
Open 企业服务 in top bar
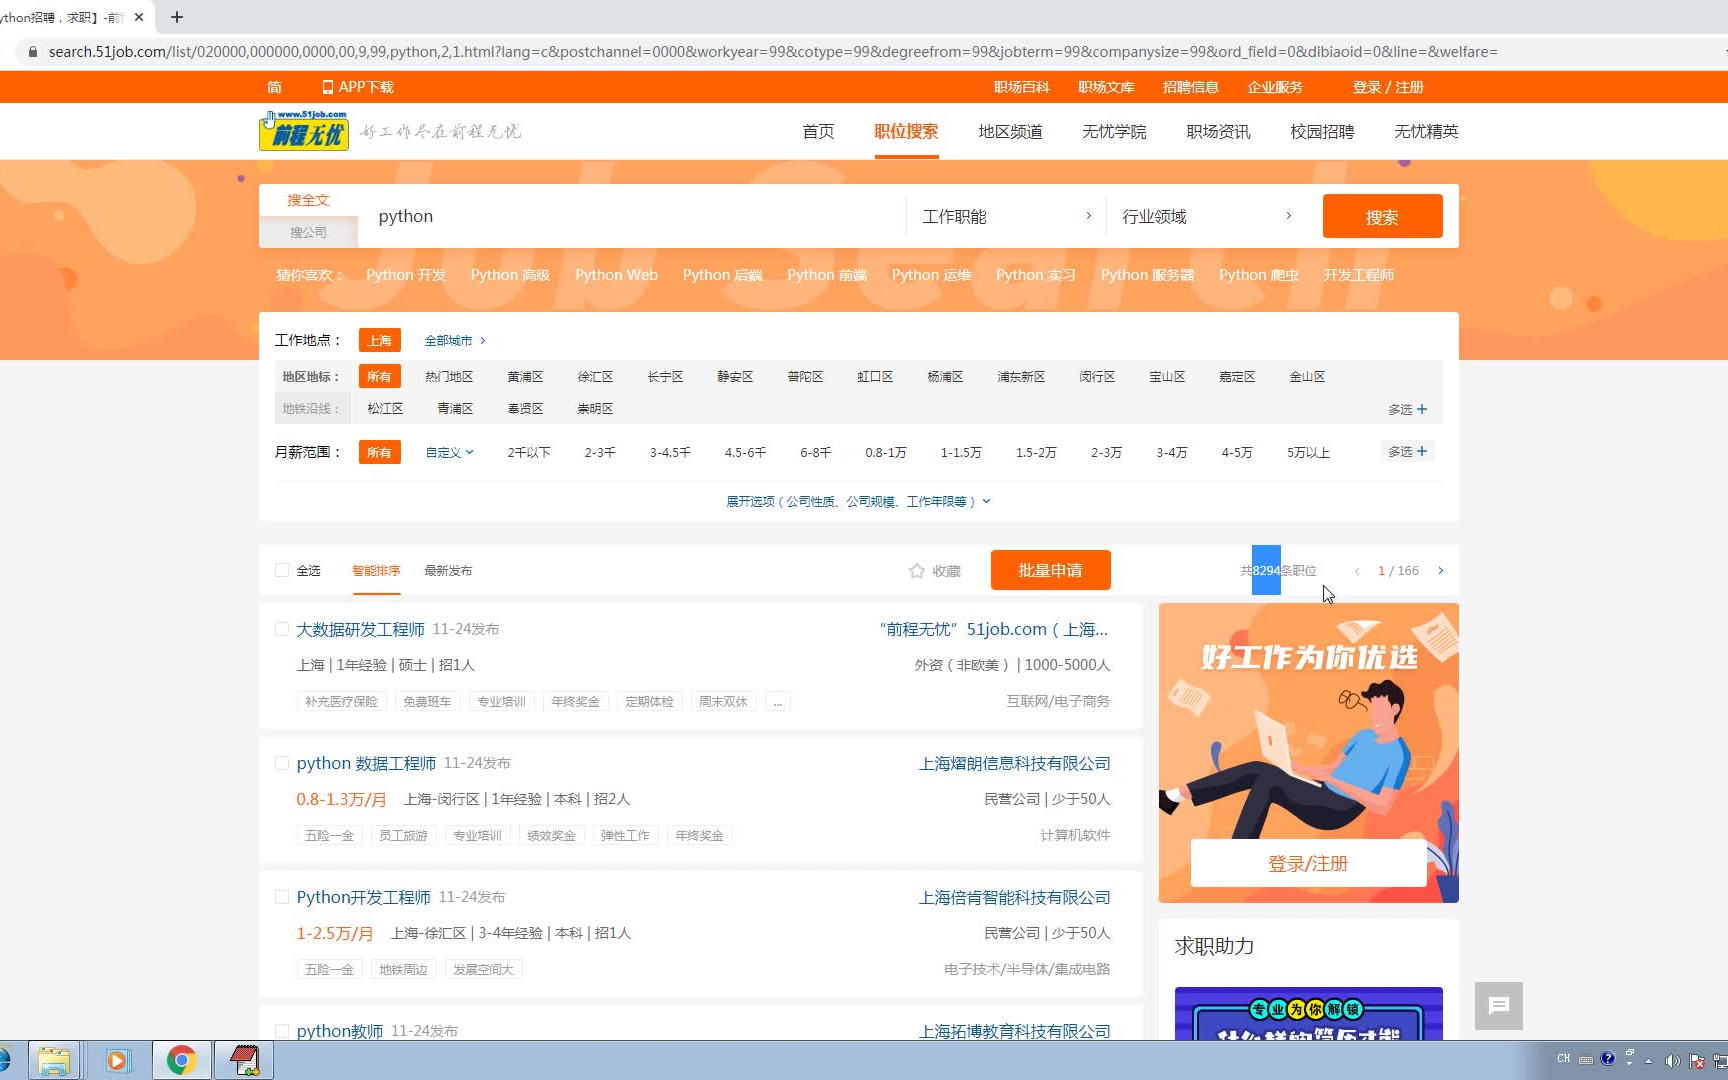(1275, 87)
